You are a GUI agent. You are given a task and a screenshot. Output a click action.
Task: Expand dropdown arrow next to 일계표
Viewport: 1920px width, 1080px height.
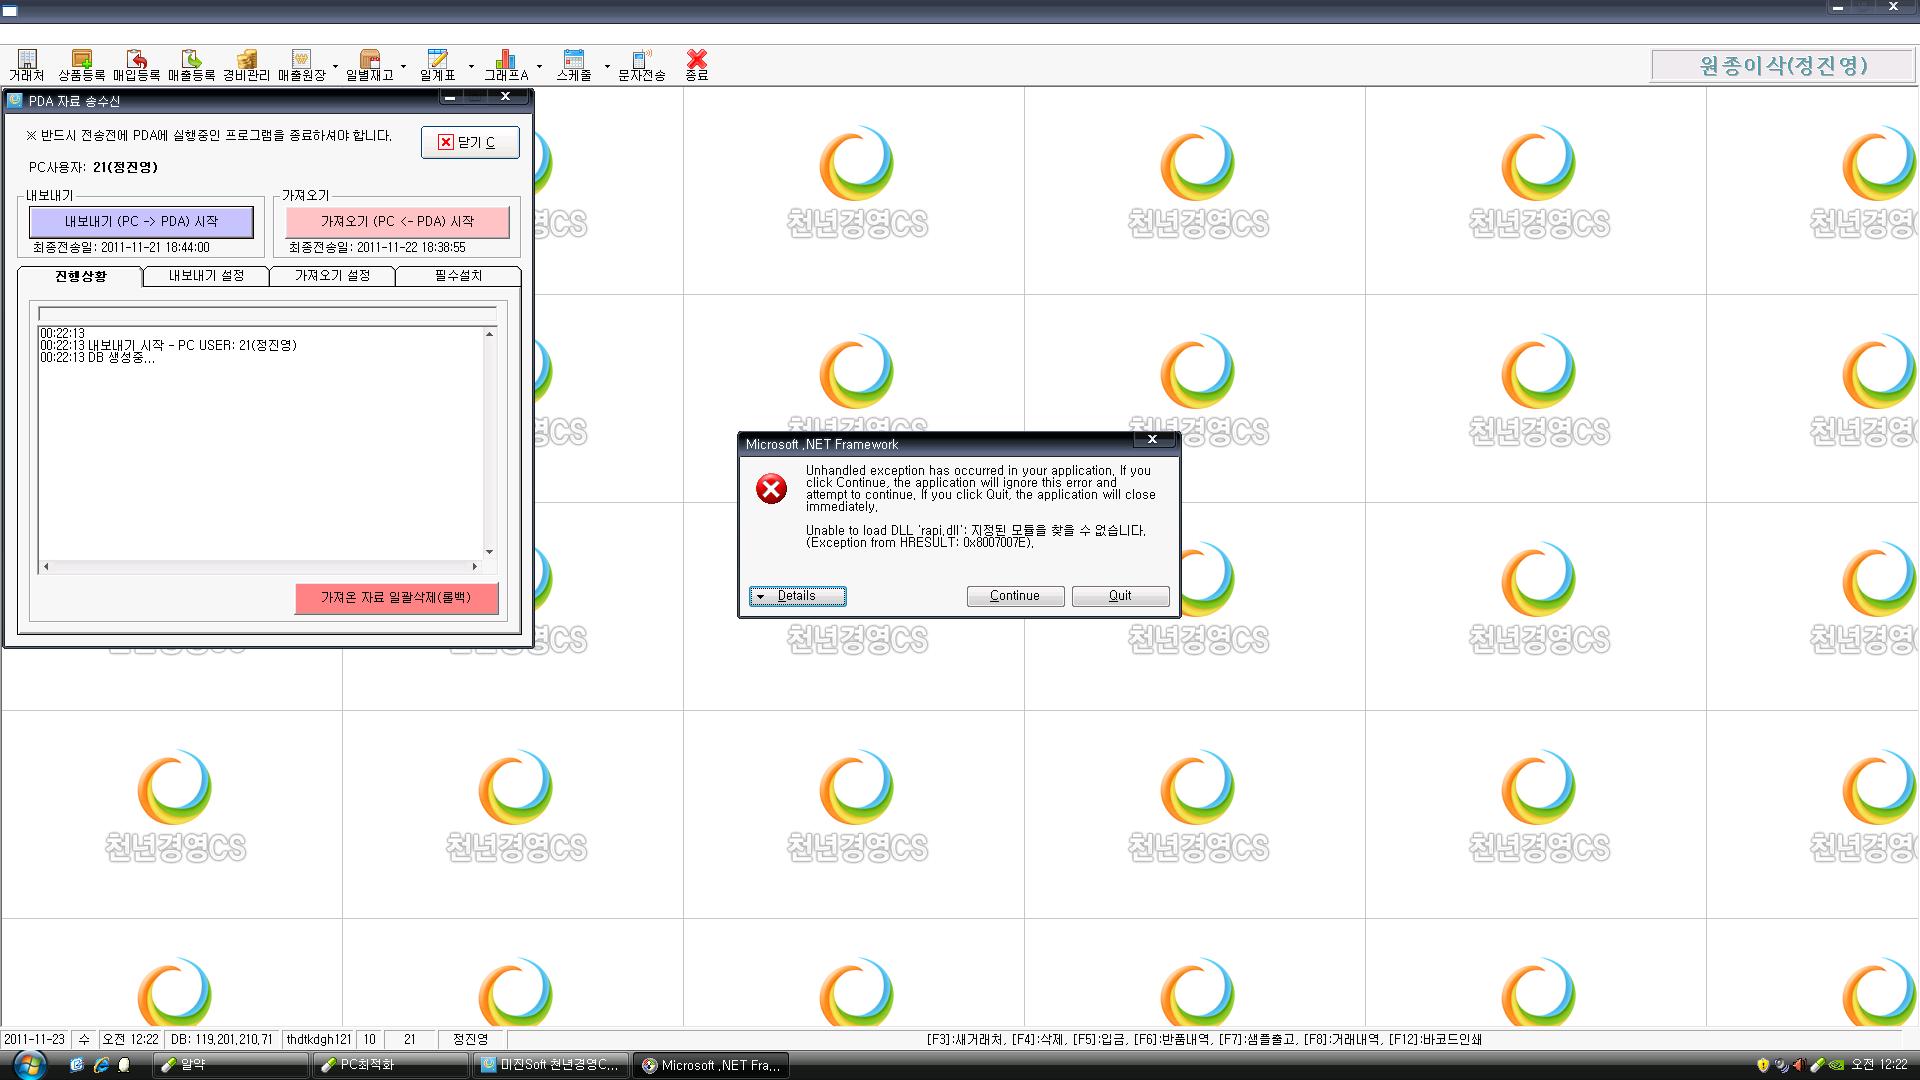point(471,67)
